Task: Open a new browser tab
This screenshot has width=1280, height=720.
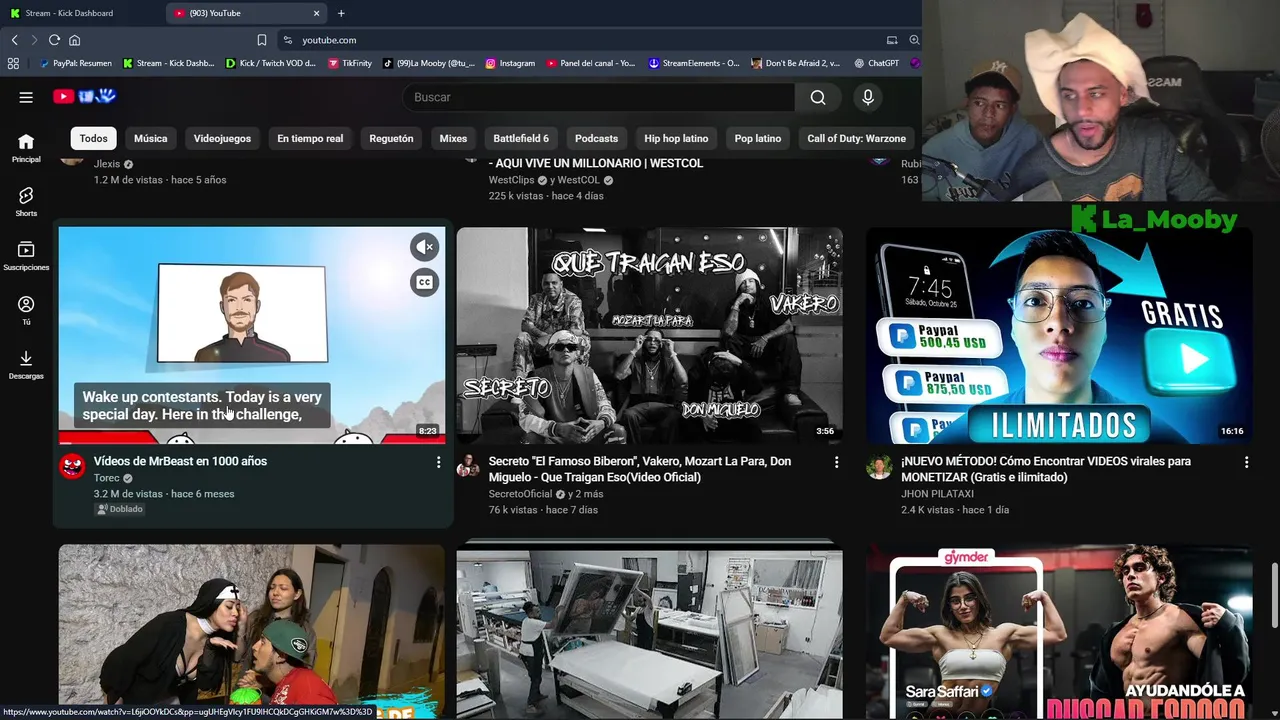Action: point(341,13)
